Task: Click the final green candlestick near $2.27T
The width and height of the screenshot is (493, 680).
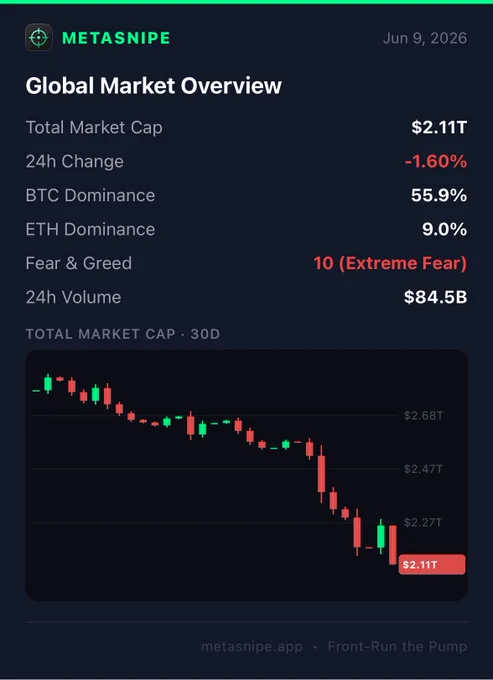Action: 381,536
